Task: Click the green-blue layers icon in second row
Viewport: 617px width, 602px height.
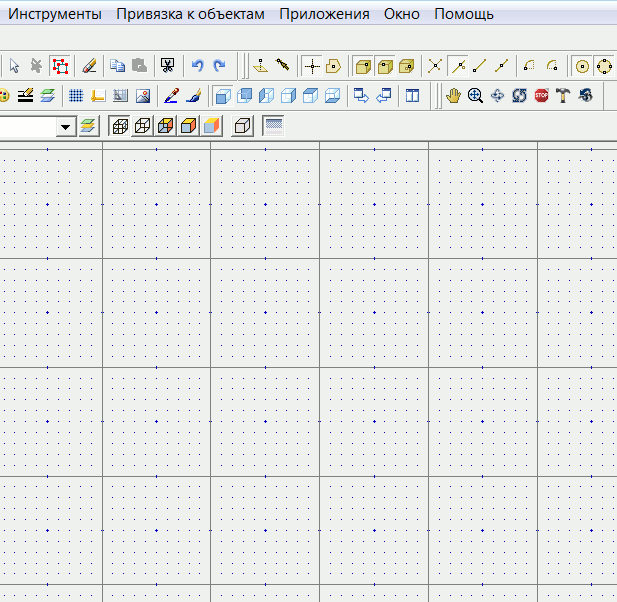Action: 48,96
